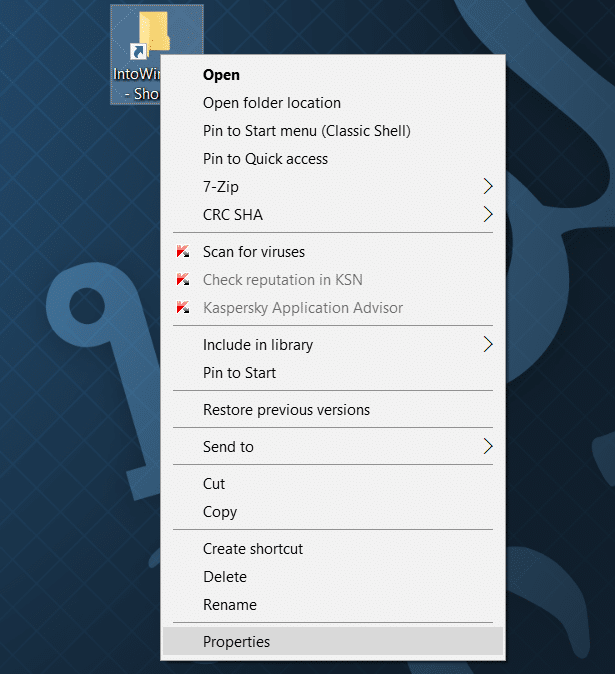Open the Send to entry
Image resolution: width=615 pixels, height=674 pixels.
tap(333, 447)
